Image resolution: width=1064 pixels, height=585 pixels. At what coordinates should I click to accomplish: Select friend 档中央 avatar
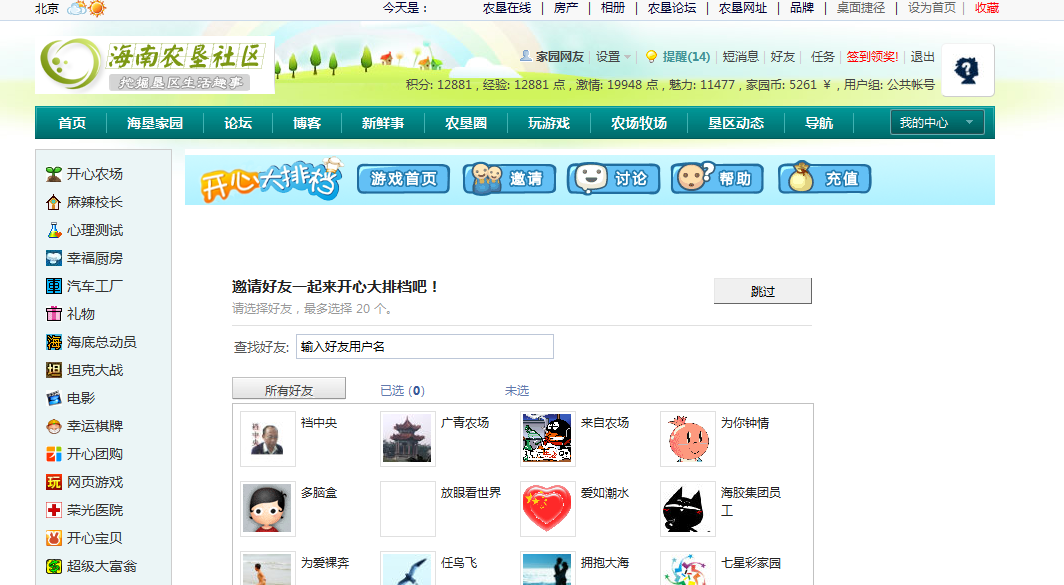268,438
